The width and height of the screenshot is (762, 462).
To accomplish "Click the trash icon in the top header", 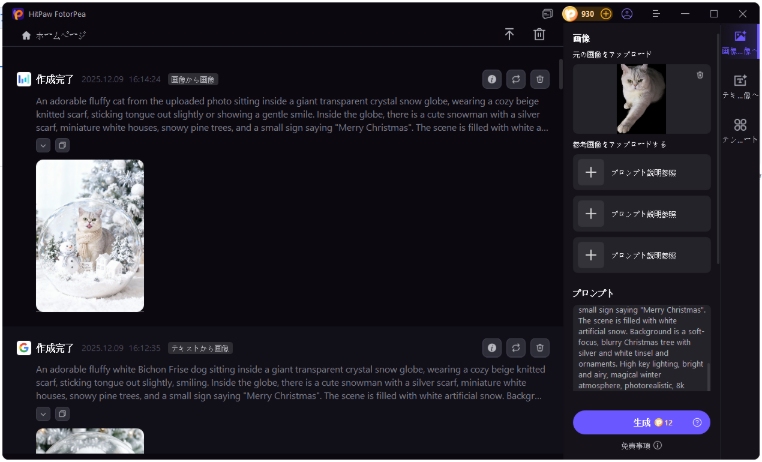I will (x=539, y=34).
